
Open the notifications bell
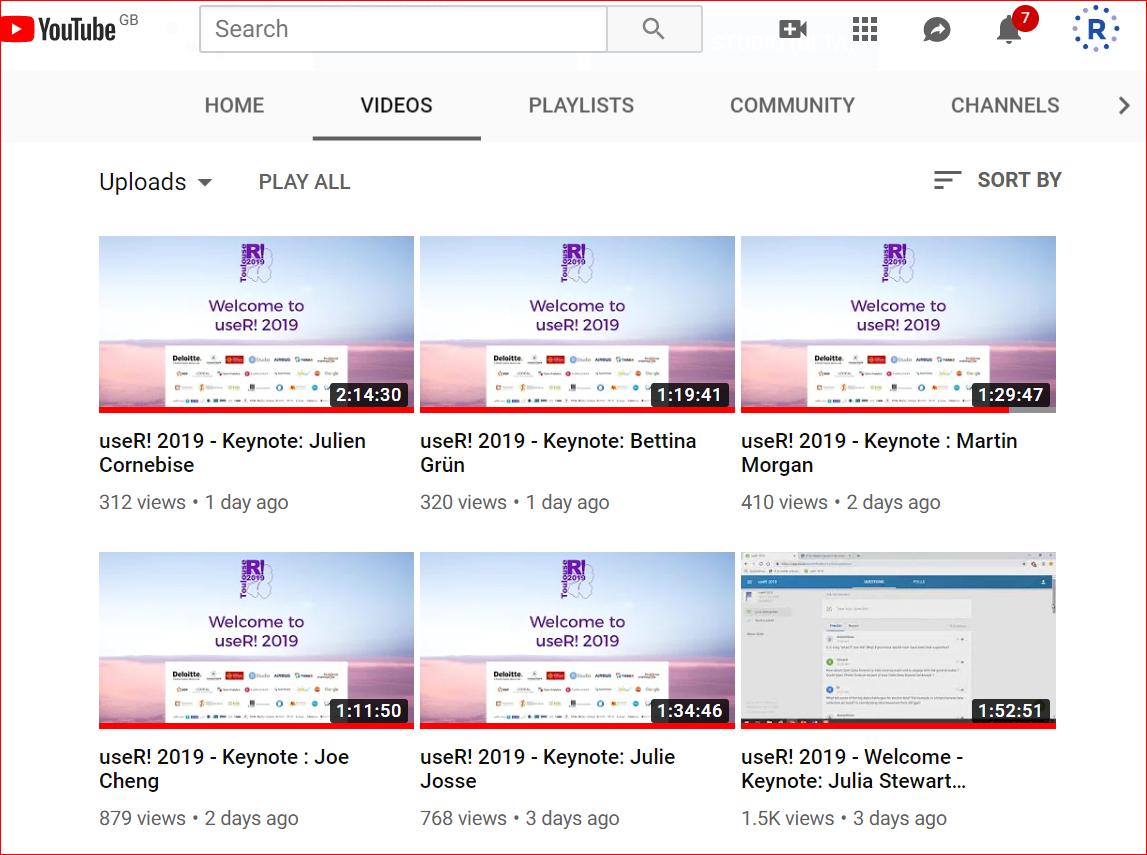click(1009, 30)
